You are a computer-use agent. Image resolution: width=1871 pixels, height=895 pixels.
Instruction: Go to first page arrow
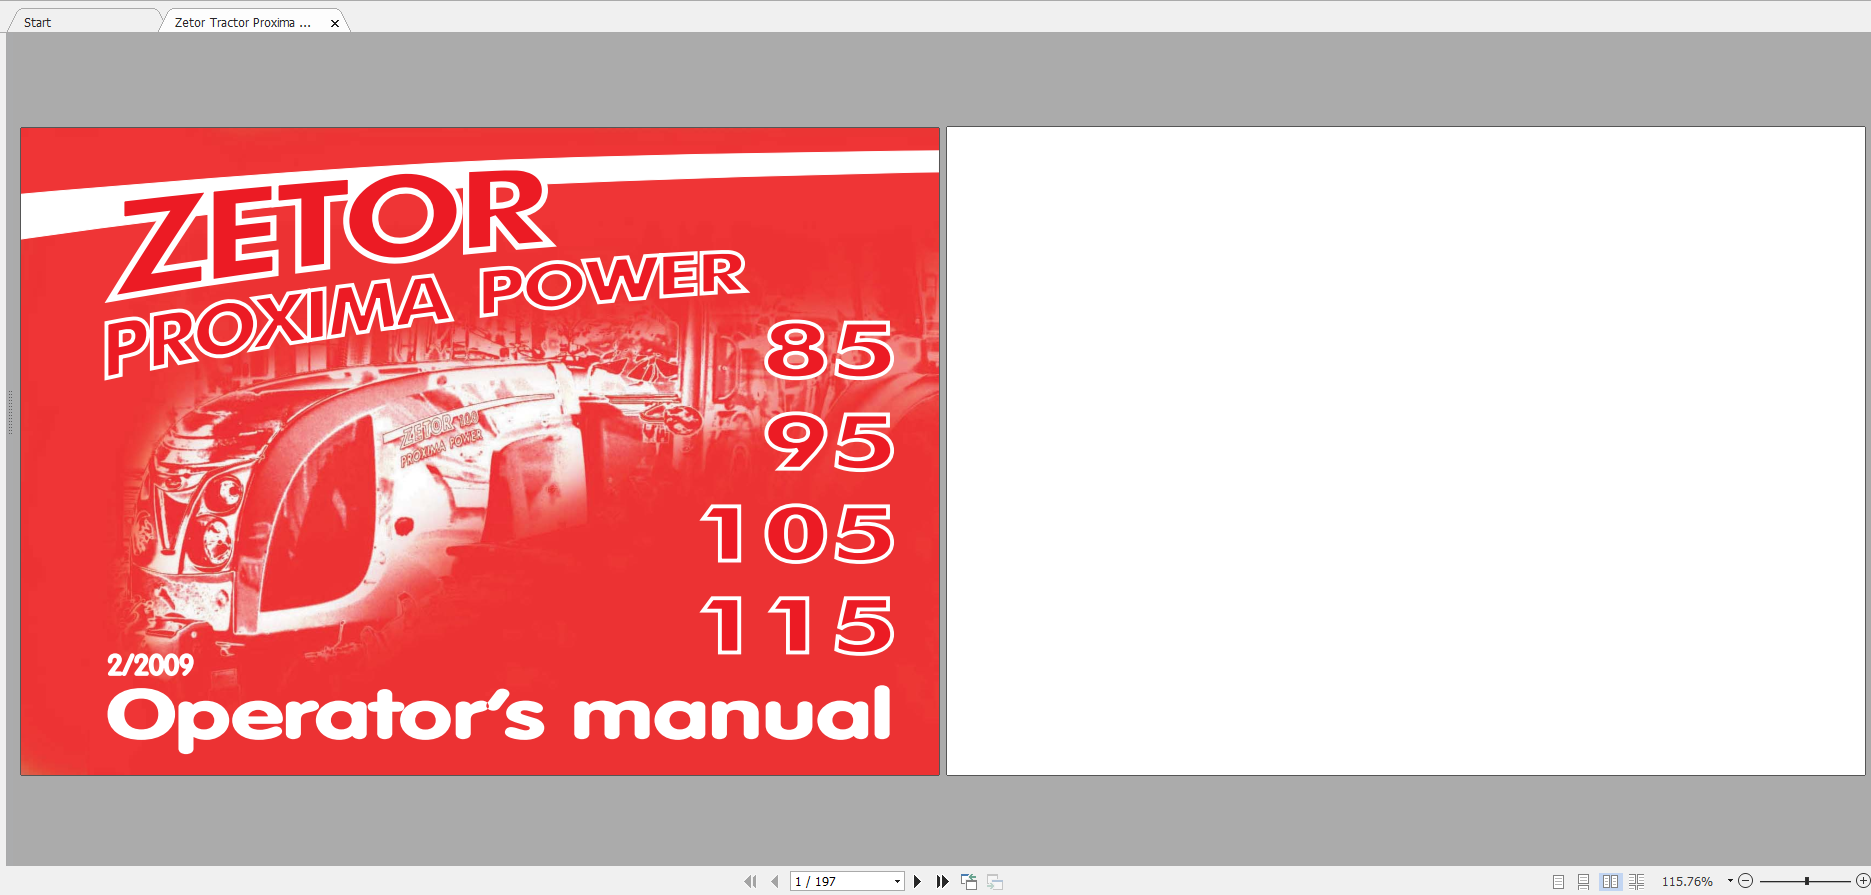(750, 881)
